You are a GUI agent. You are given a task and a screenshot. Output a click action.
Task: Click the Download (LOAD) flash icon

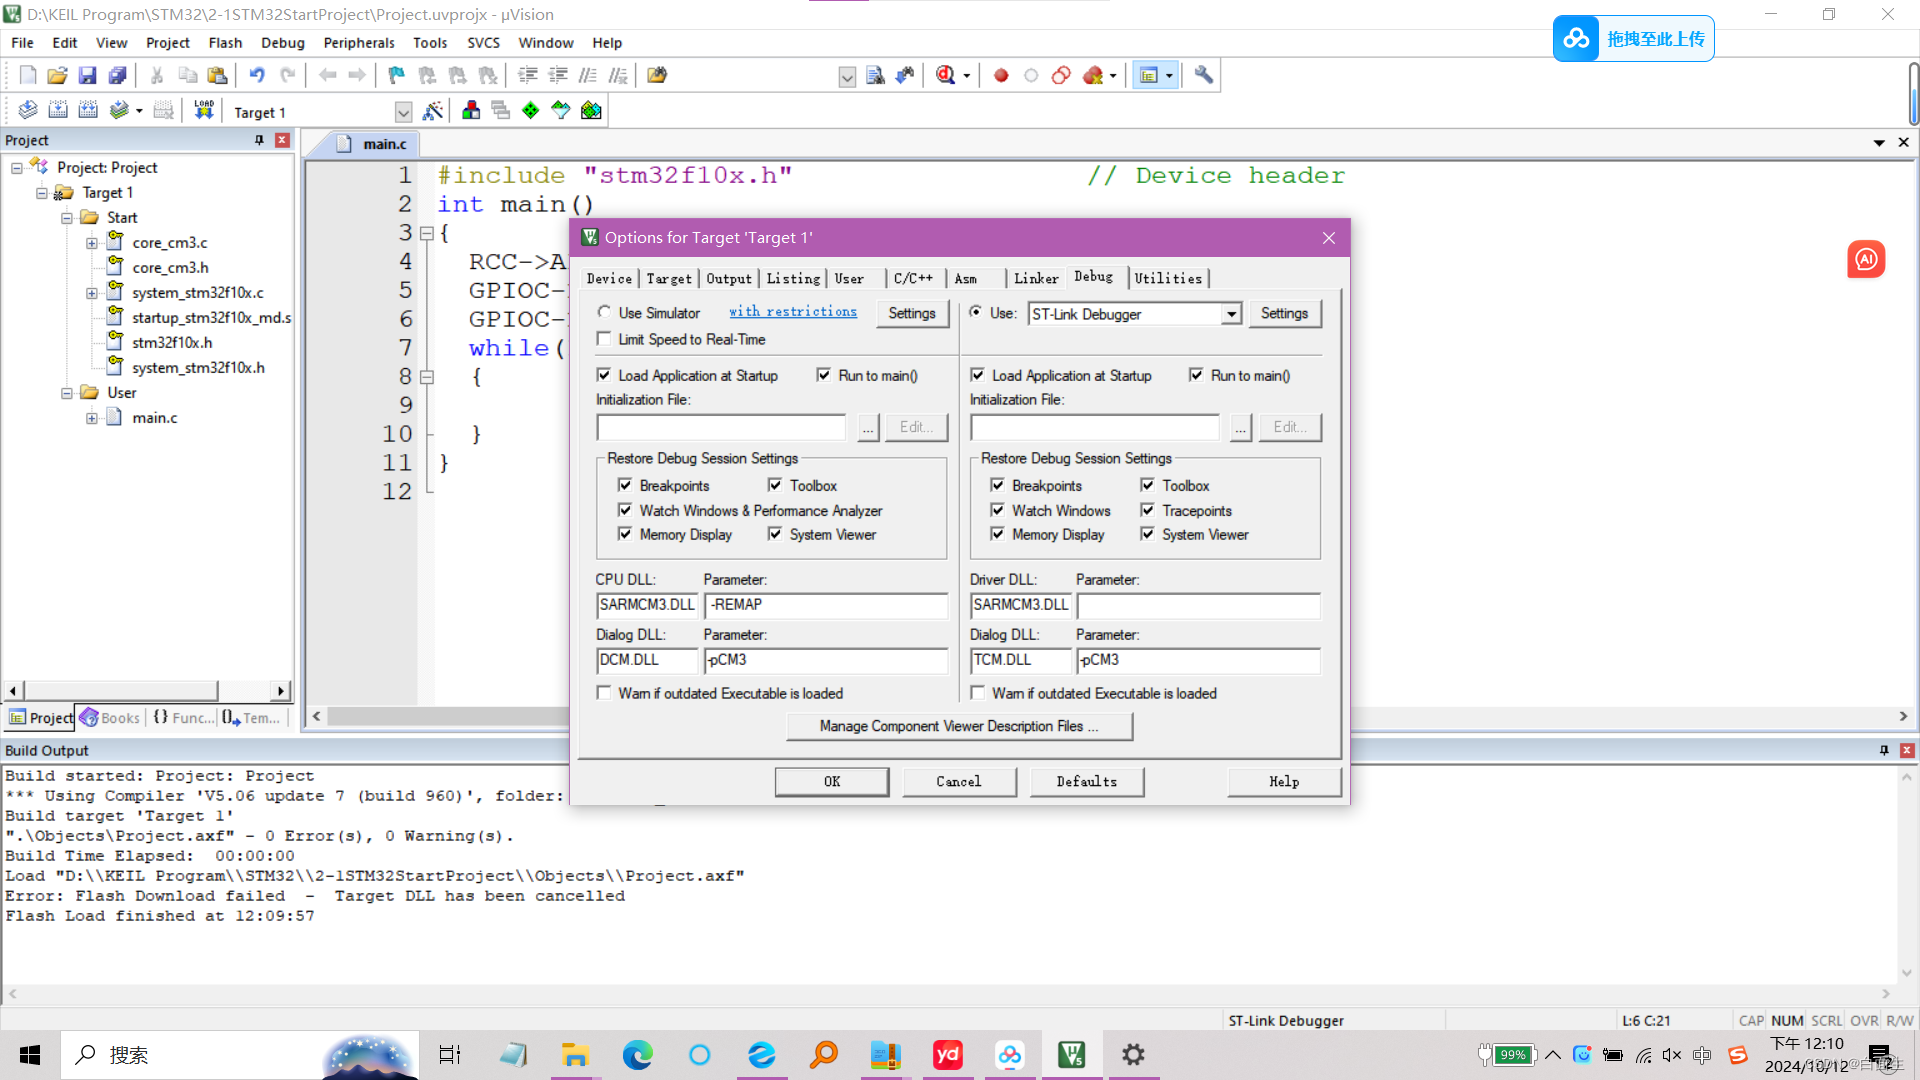tap(204, 110)
